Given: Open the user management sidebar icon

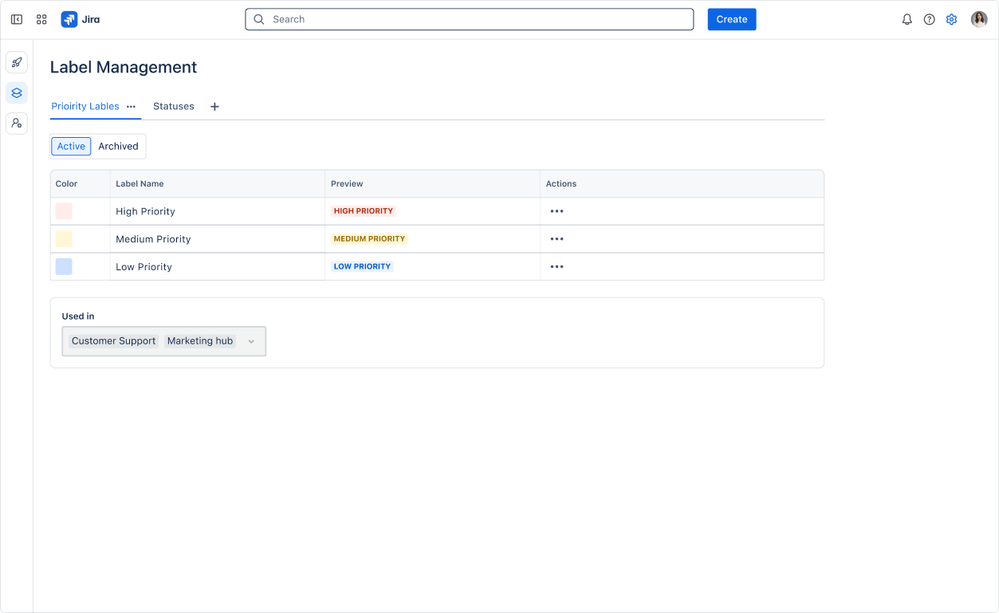Looking at the screenshot, I should 17,123.
